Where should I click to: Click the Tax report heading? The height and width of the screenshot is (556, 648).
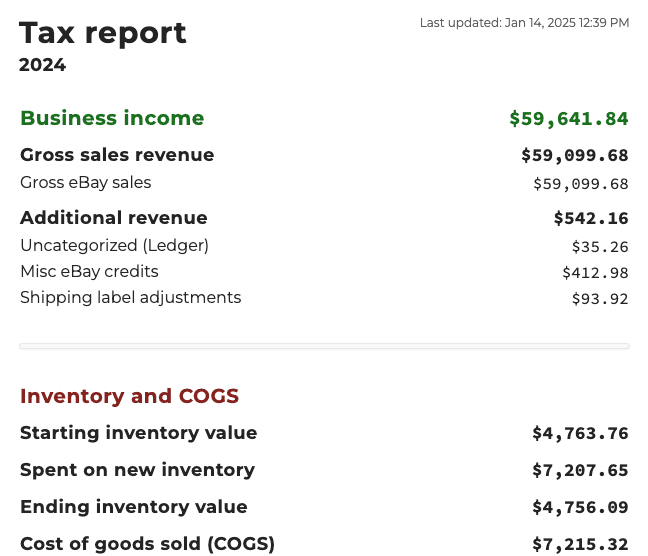[x=102, y=33]
